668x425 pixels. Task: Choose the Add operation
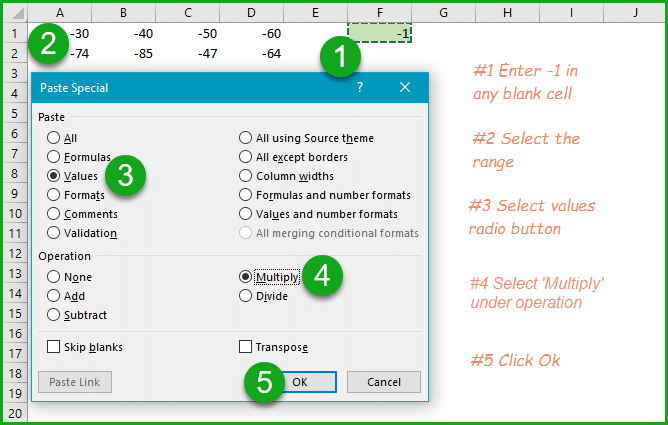coord(53,296)
